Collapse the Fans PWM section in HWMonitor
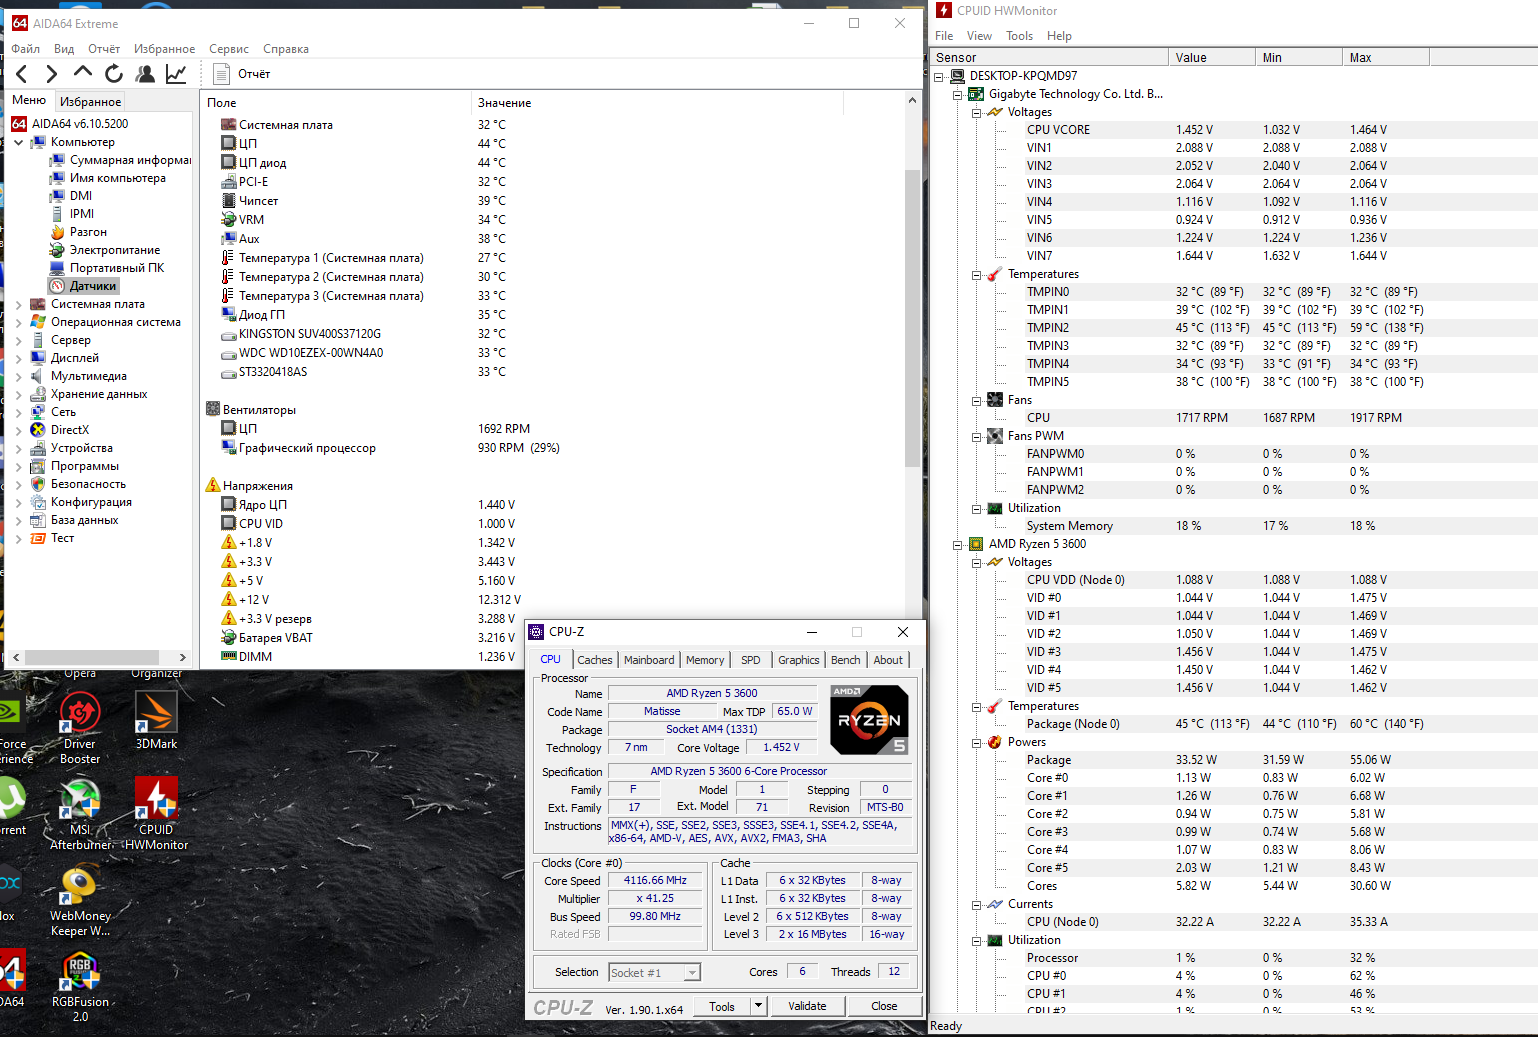This screenshot has height=1037, width=1538. point(977,436)
